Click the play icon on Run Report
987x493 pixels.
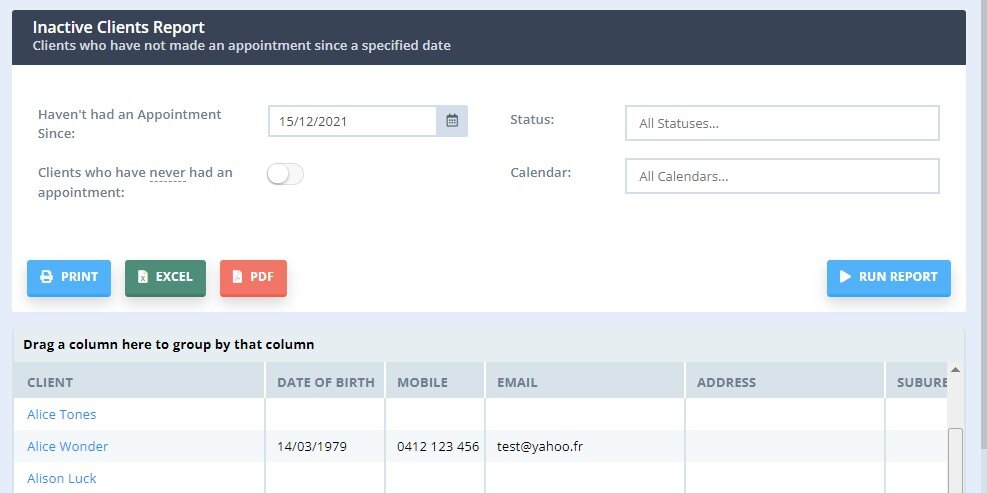click(845, 277)
